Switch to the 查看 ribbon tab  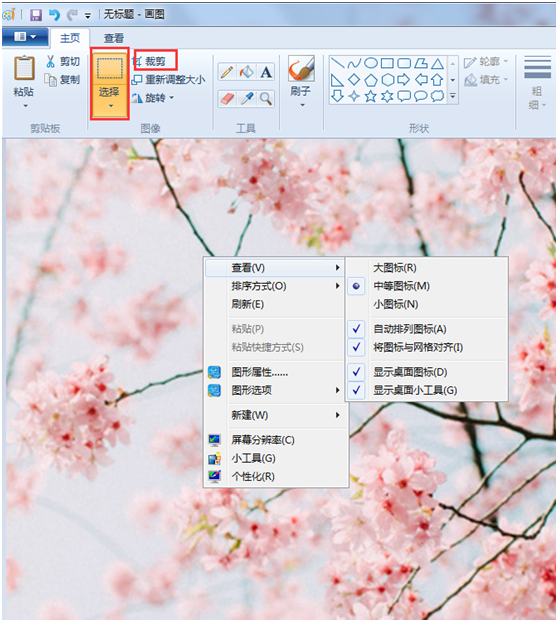click(114, 38)
